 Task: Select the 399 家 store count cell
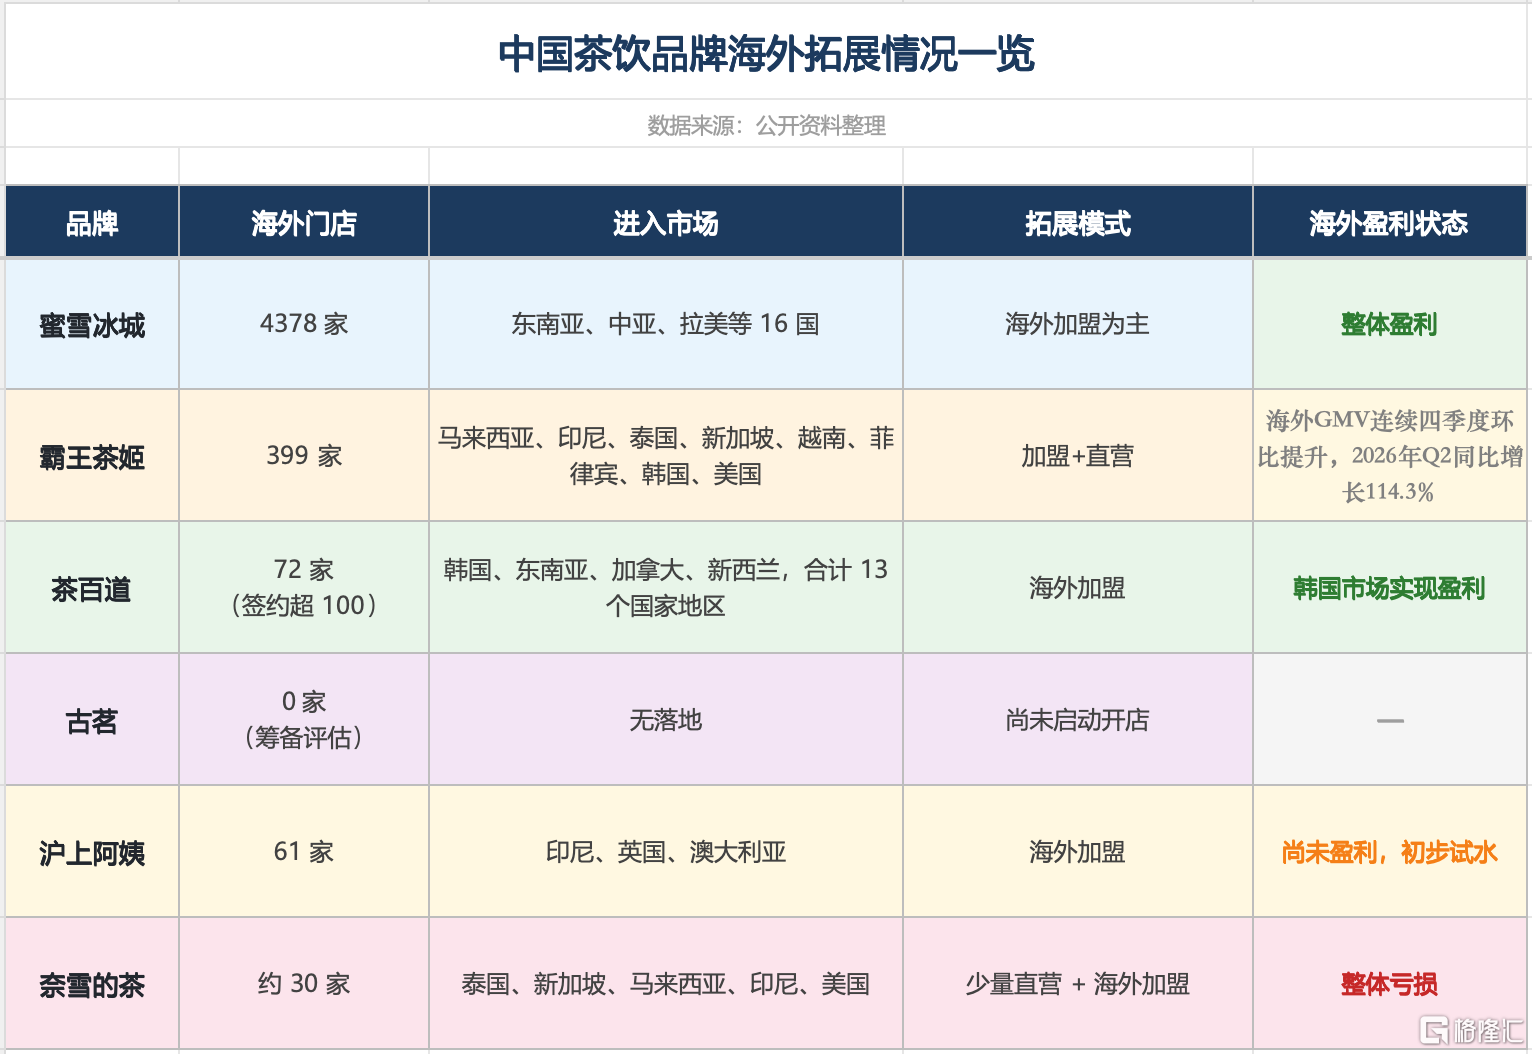coord(304,456)
